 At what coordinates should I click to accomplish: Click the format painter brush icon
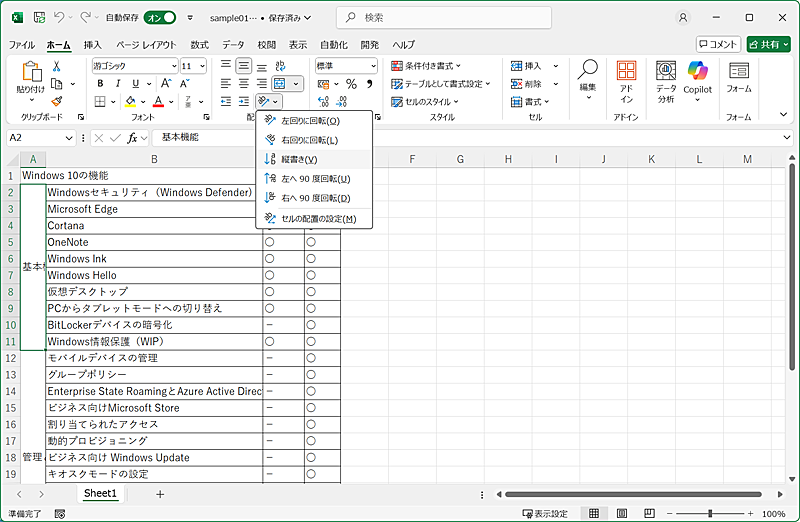(57, 101)
